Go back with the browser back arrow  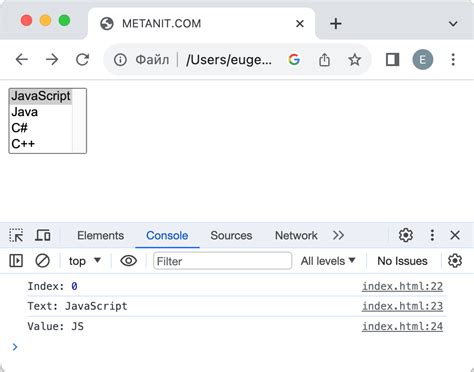[22, 60]
